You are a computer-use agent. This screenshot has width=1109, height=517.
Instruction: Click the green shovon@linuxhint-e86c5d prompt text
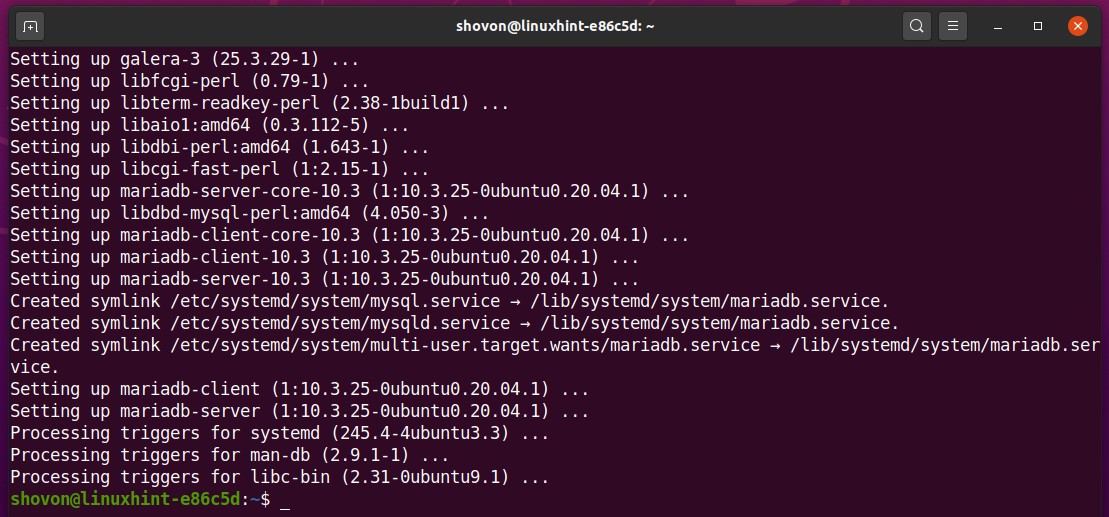(127, 499)
